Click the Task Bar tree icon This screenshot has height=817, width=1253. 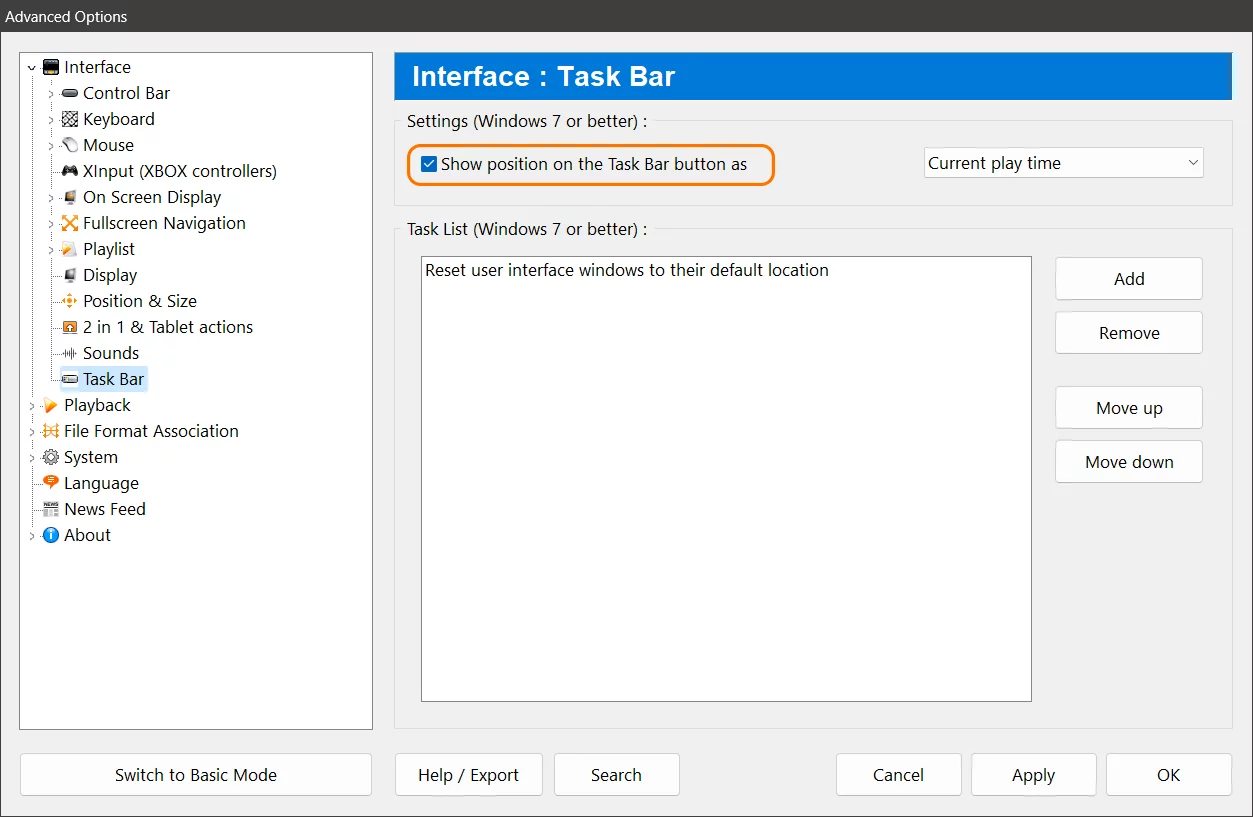coord(70,379)
